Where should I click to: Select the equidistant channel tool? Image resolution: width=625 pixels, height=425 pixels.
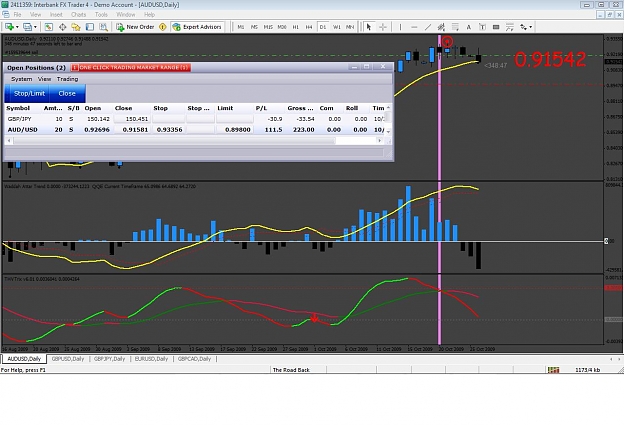[x=441, y=27]
